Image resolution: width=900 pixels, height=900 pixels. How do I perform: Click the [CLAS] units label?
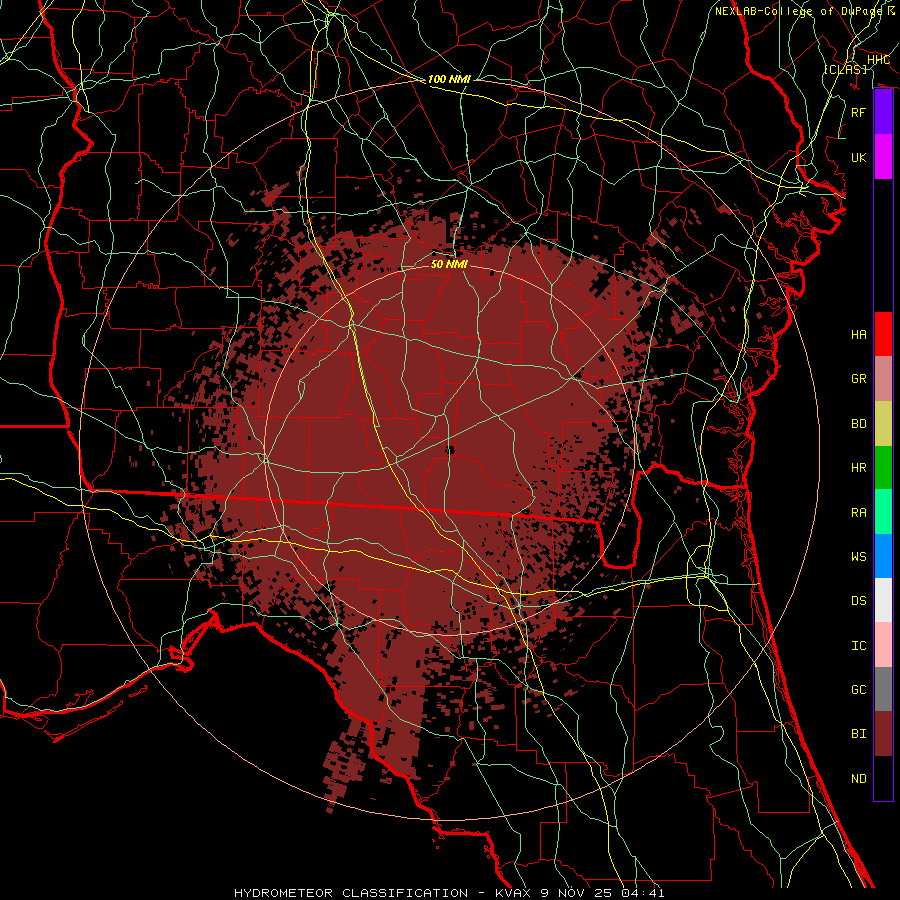pos(845,69)
